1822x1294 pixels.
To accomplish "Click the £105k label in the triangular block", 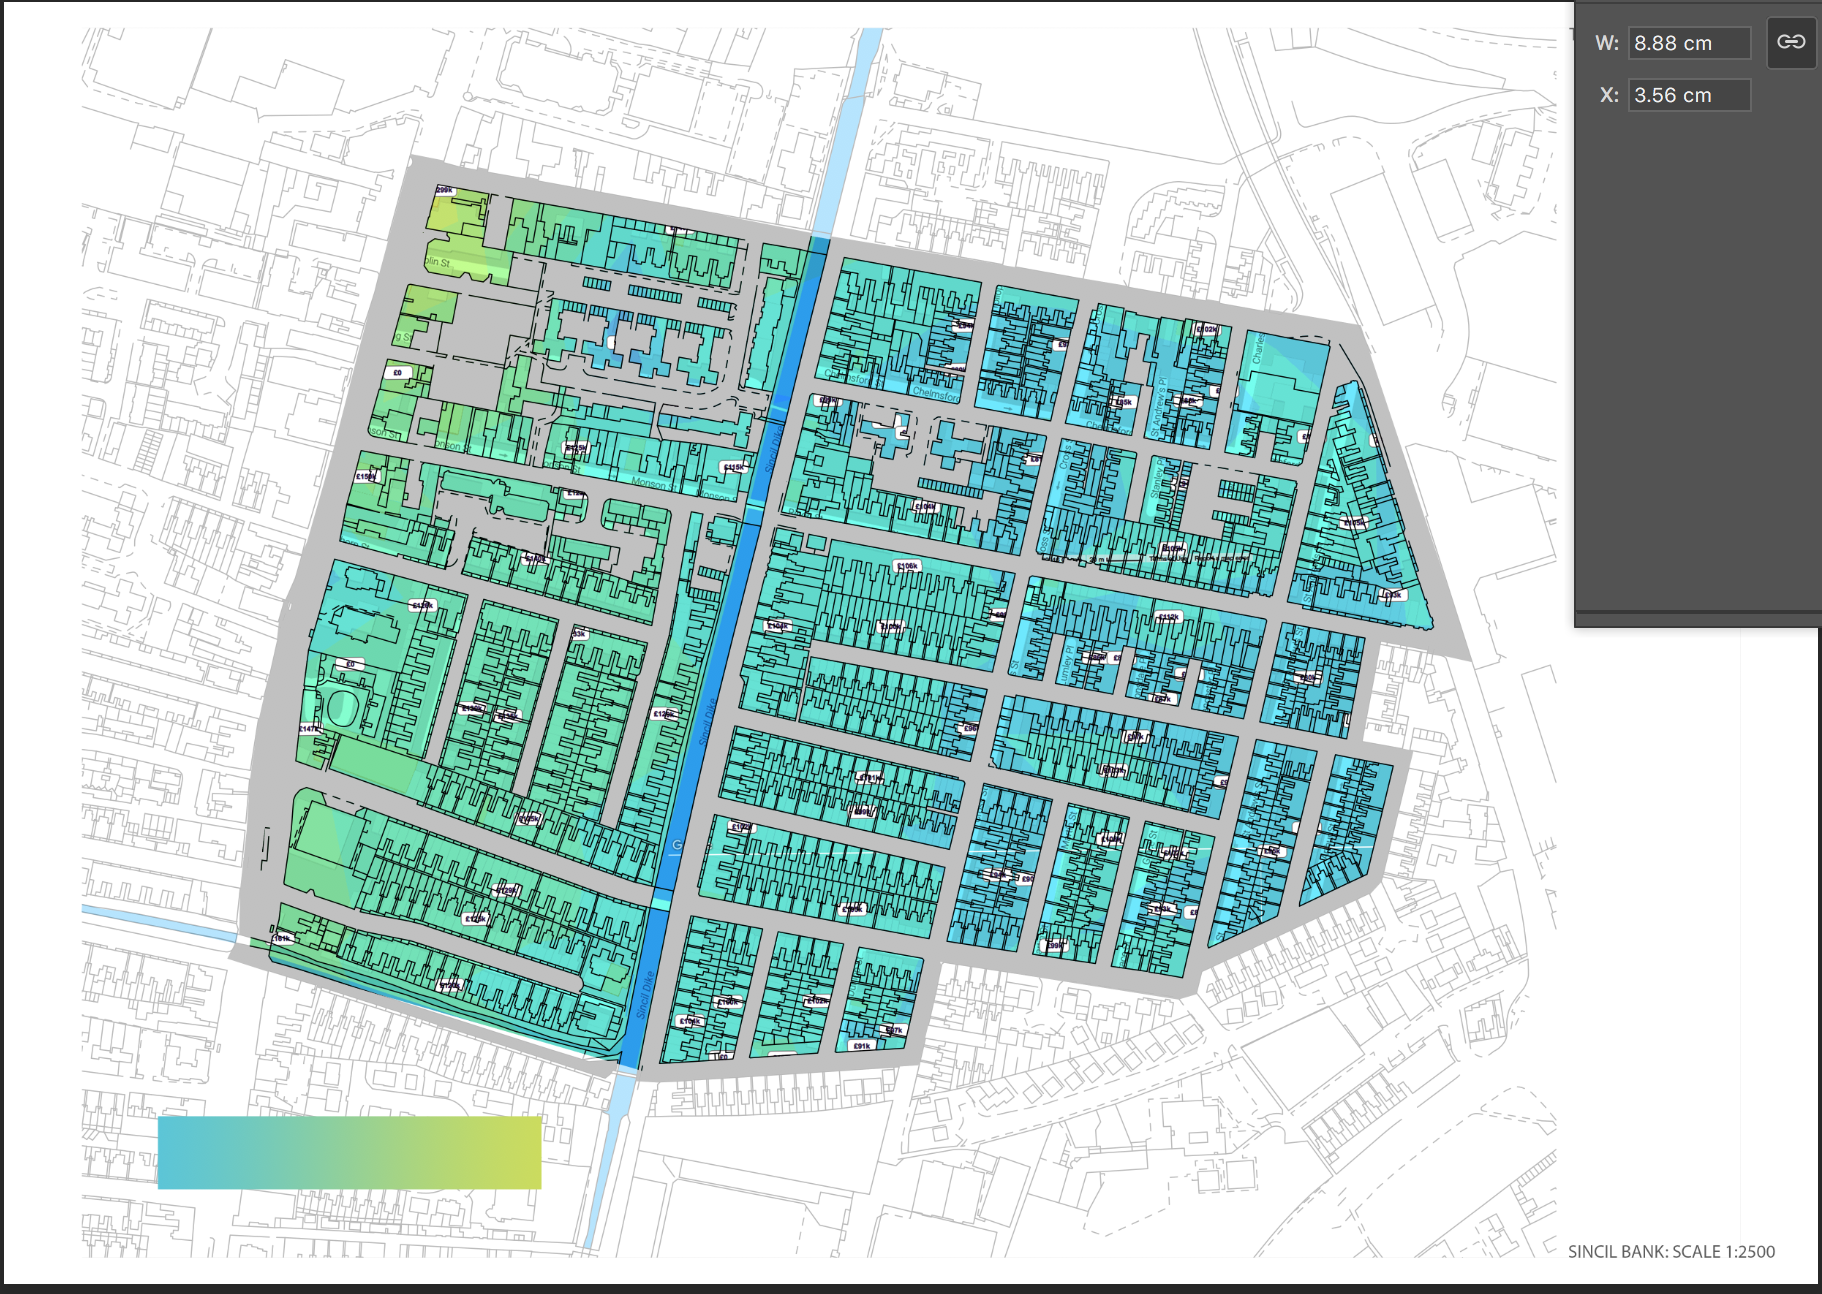I will [1353, 522].
